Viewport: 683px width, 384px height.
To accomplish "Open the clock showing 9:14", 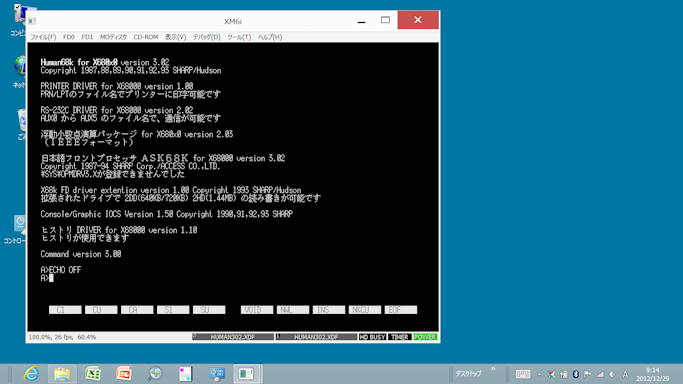I will coord(653,374).
